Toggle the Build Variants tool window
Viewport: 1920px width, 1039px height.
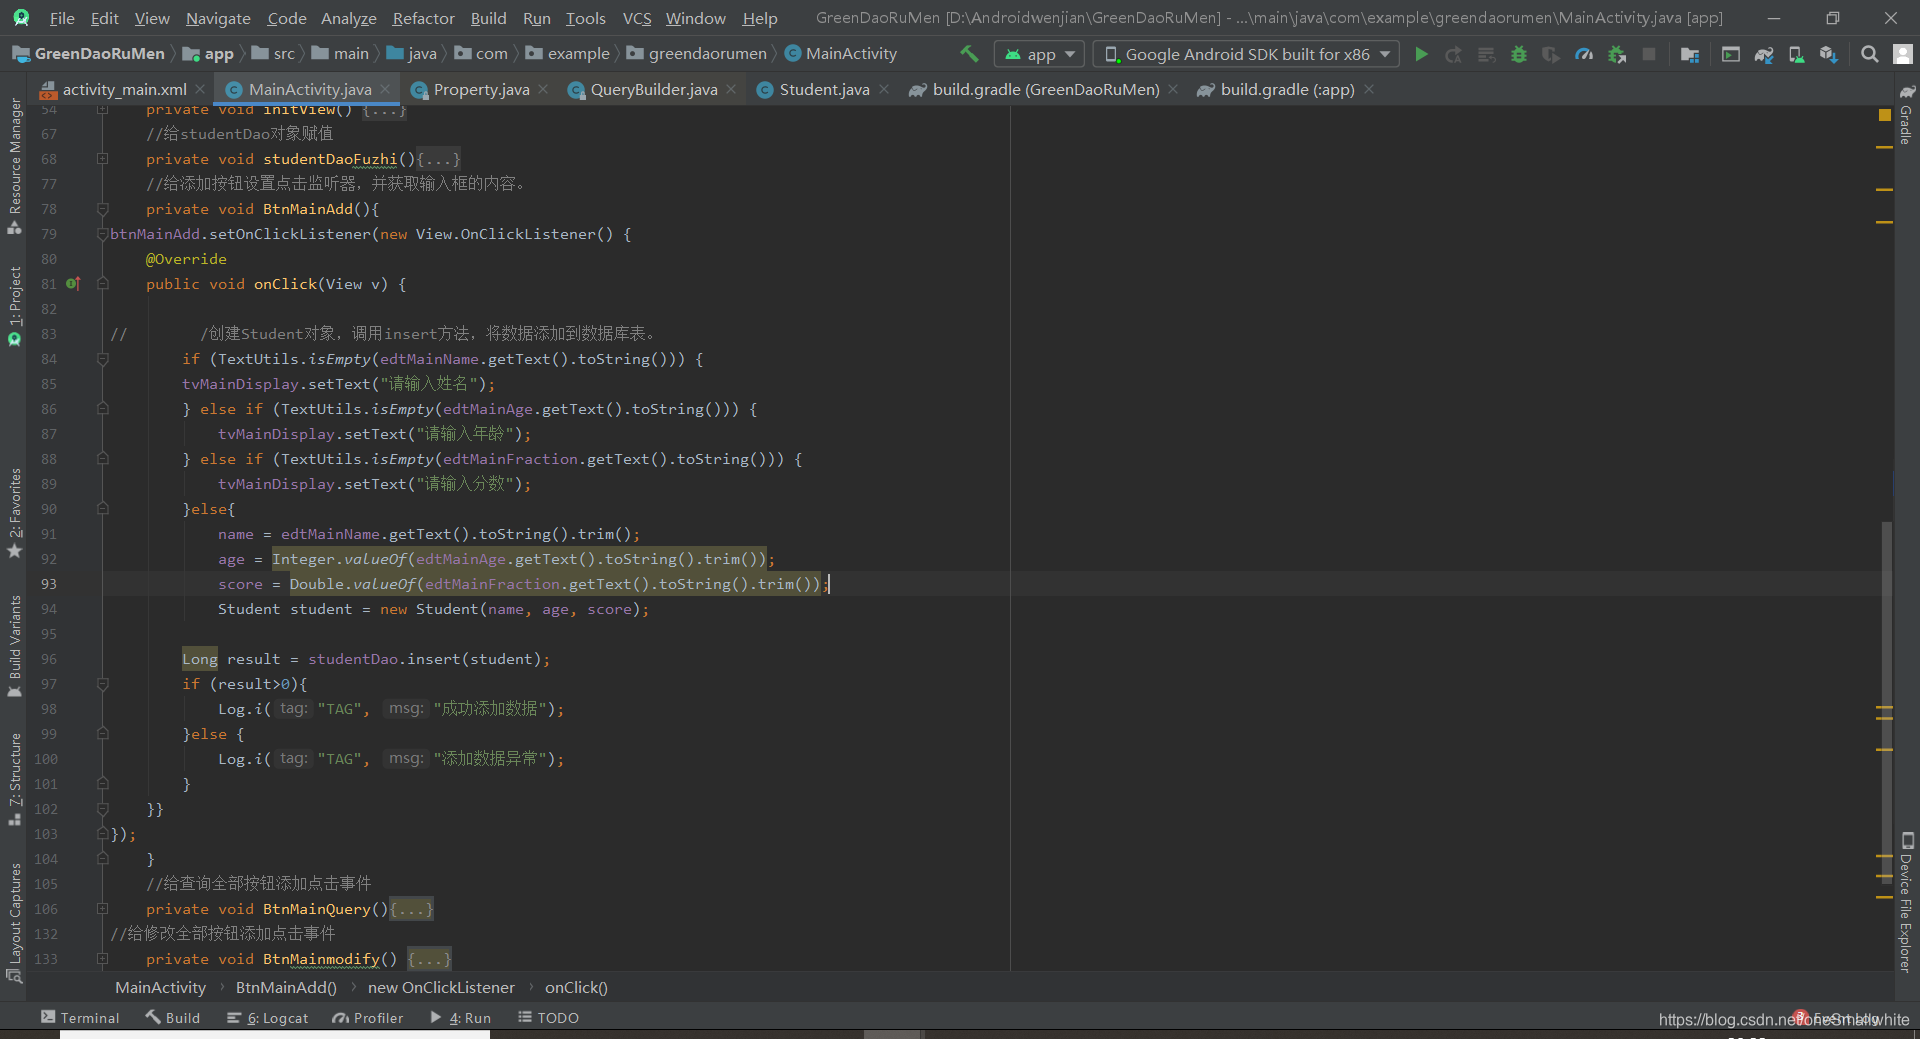14,646
